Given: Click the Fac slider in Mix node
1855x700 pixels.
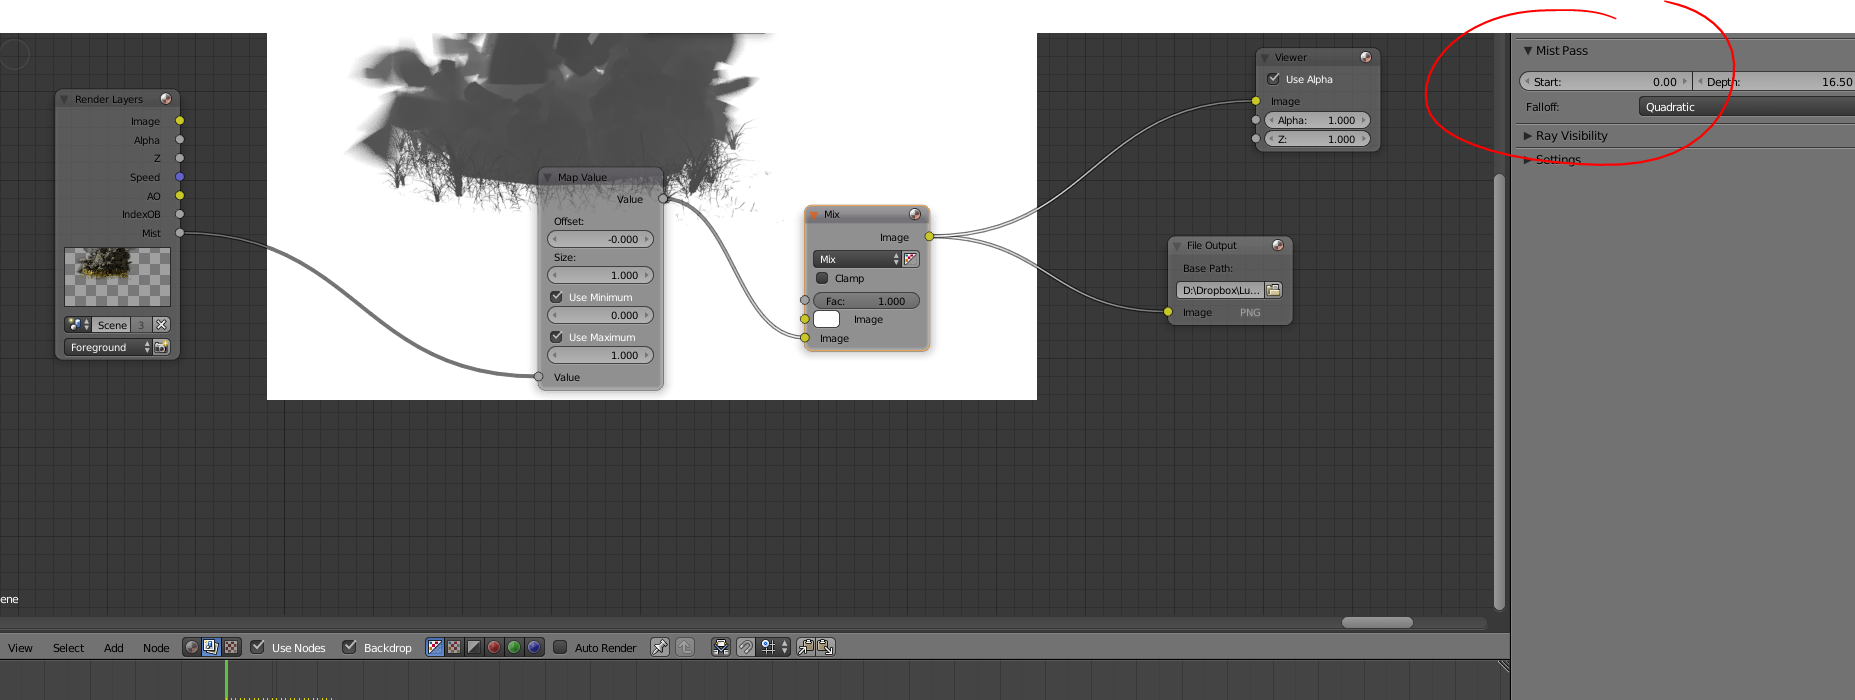Looking at the screenshot, I should (x=866, y=301).
